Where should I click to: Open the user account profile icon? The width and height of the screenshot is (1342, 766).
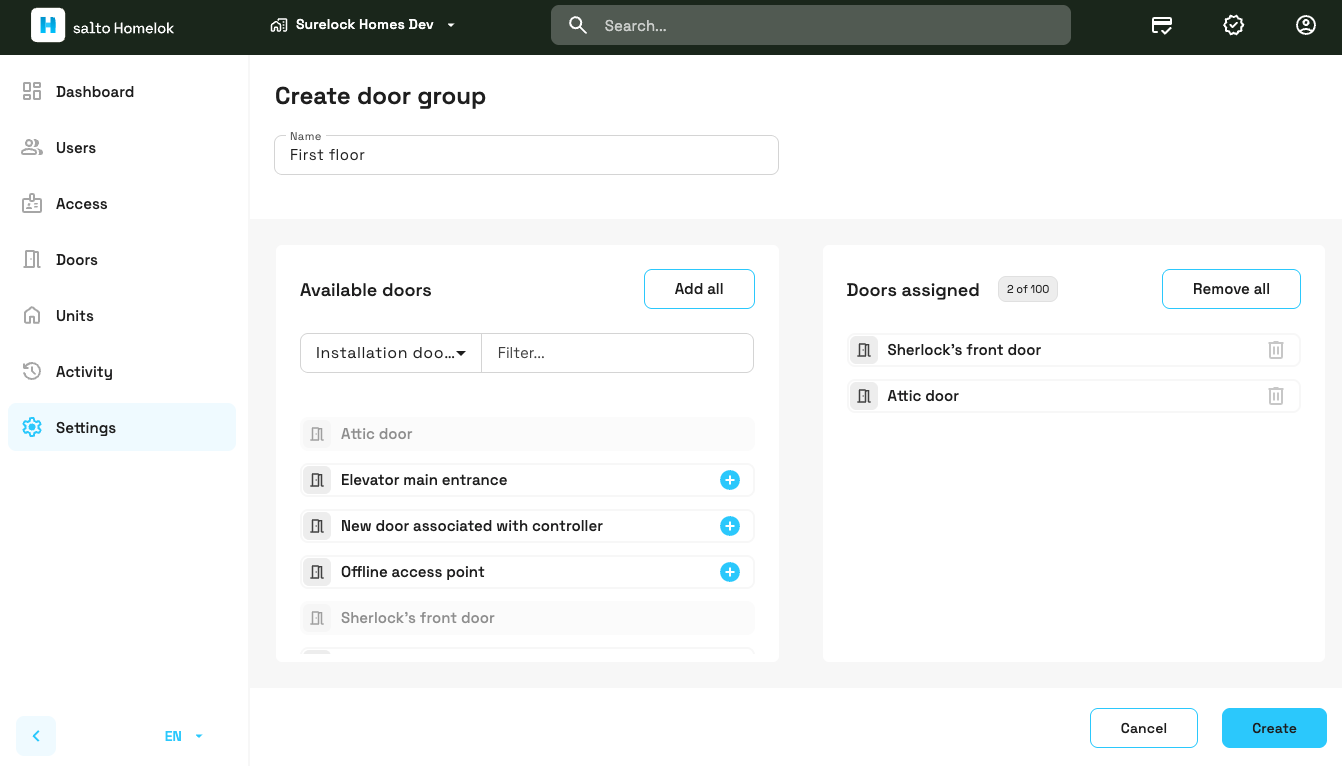pyautogui.click(x=1306, y=25)
